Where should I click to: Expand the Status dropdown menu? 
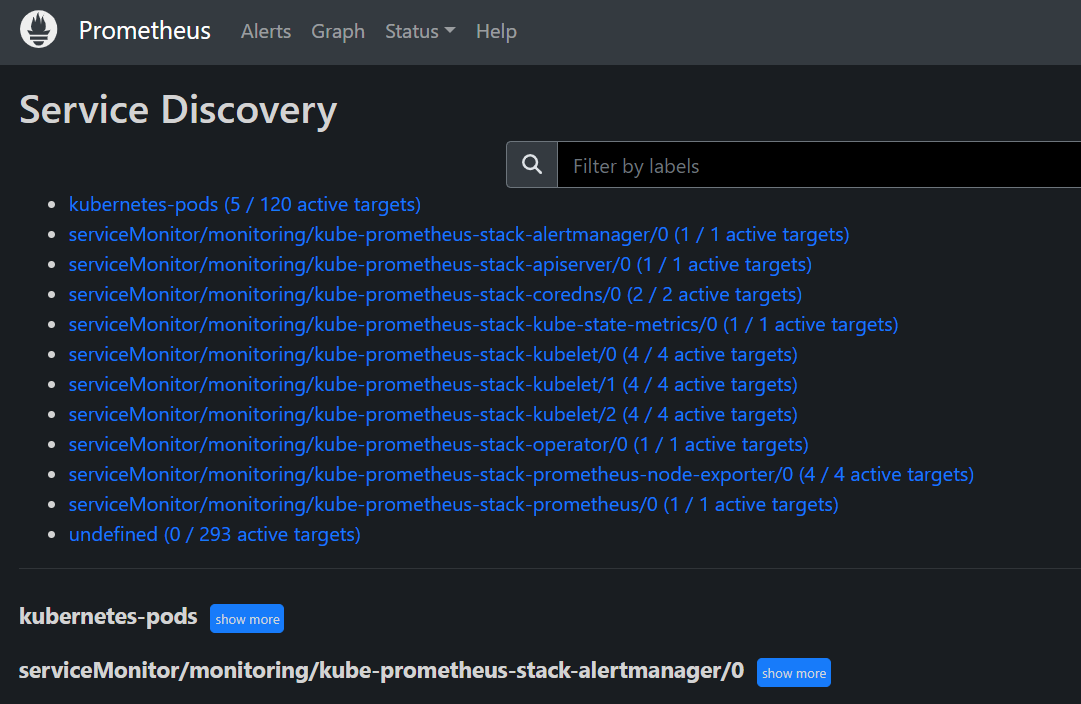coord(420,31)
